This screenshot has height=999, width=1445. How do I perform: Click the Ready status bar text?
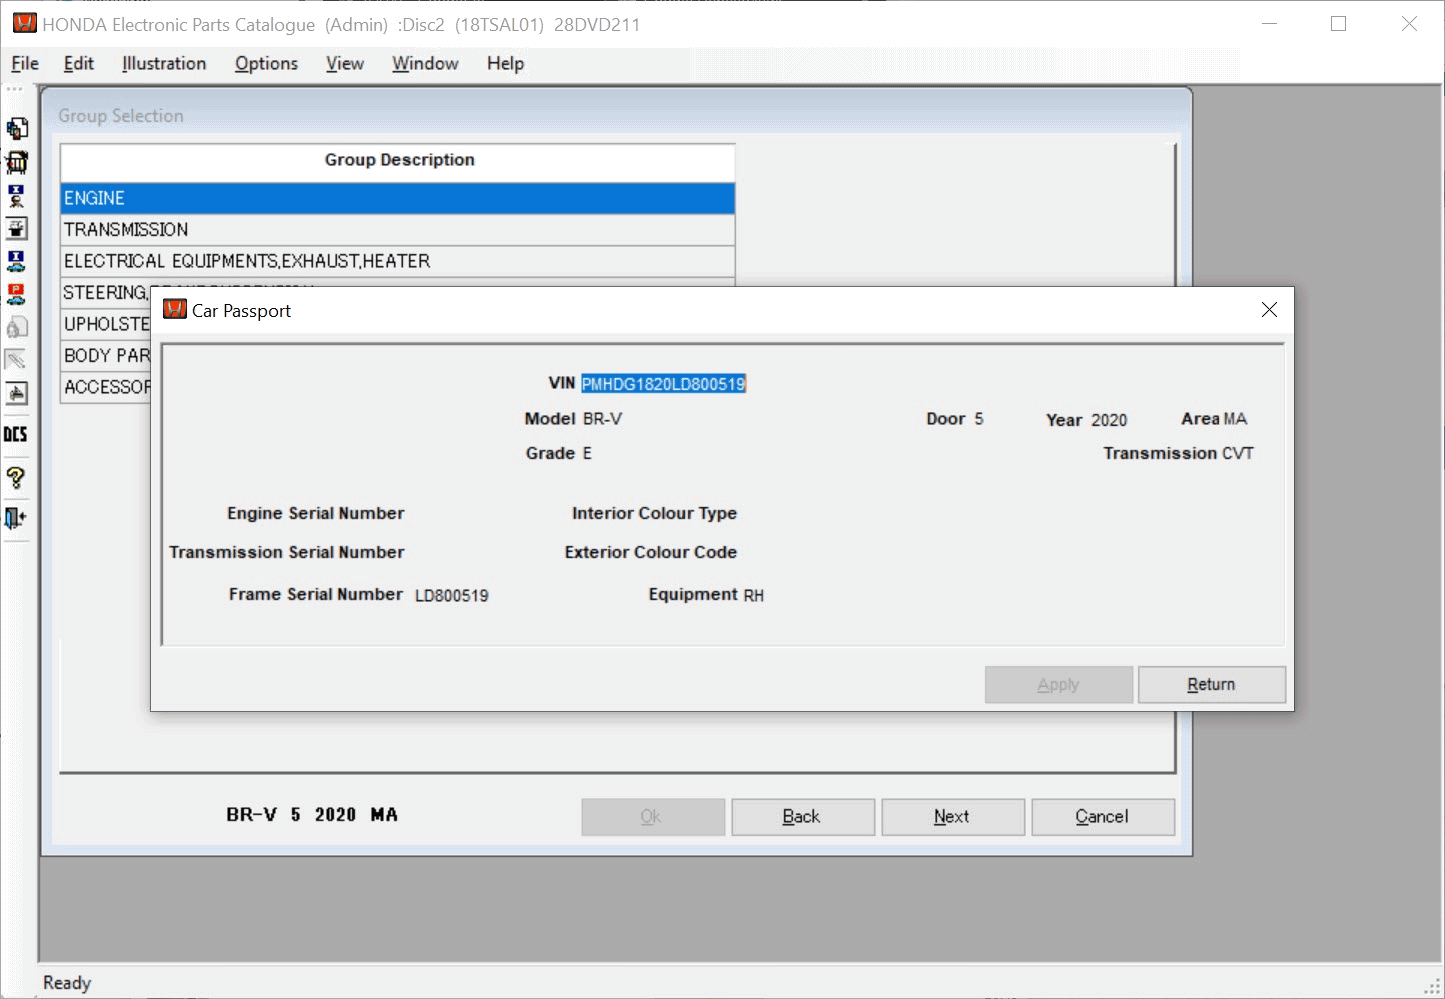pos(67,983)
